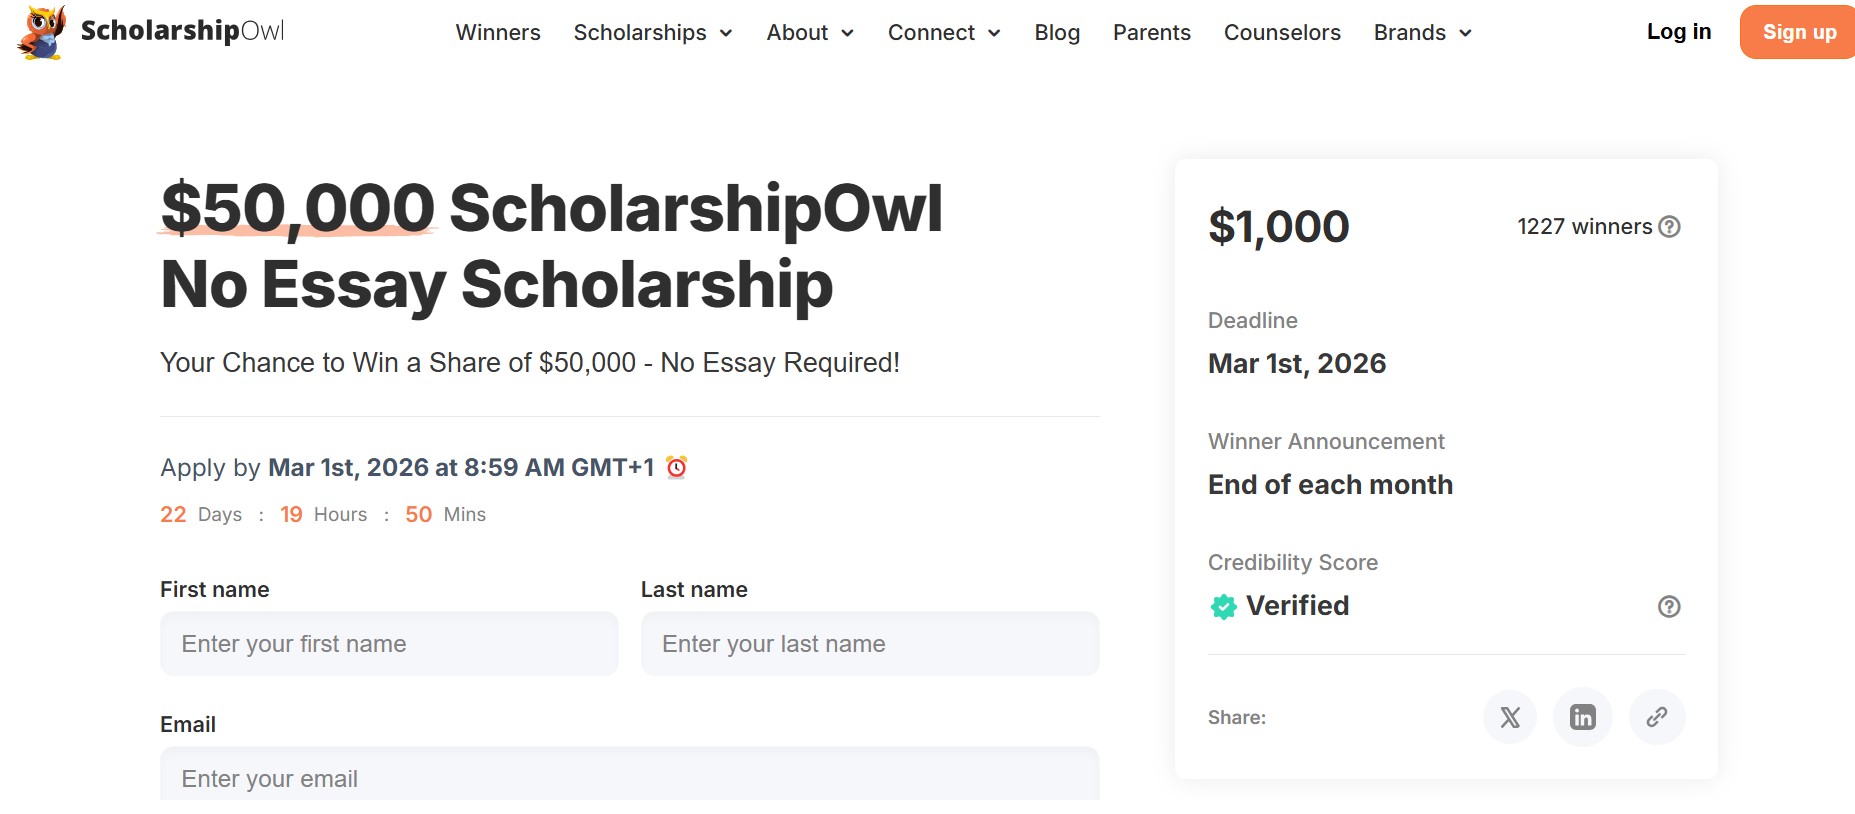Open the Connect dropdown menu
The image size is (1855, 814).
point(942,32)
